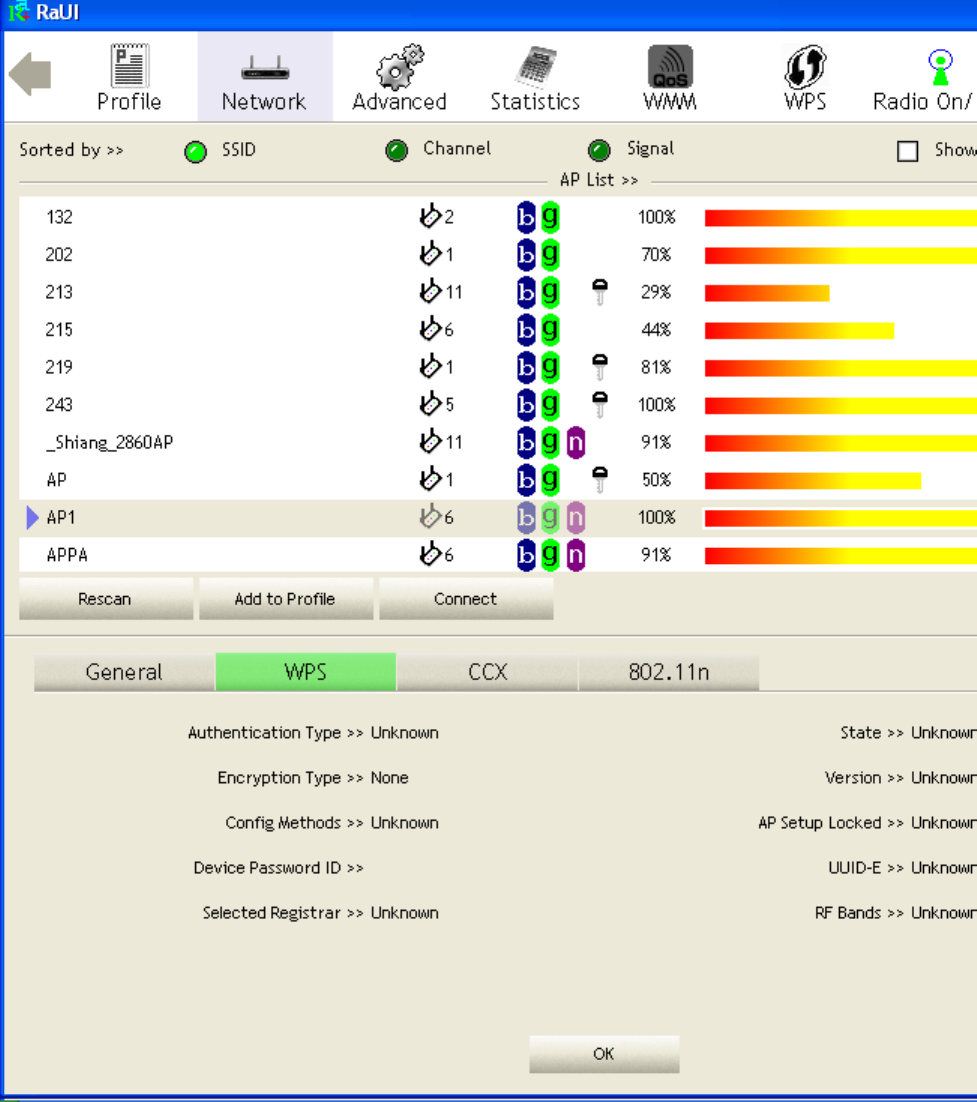Open the Profile page icon
Screen dimensions: 977x1102
tap(129, 65)
